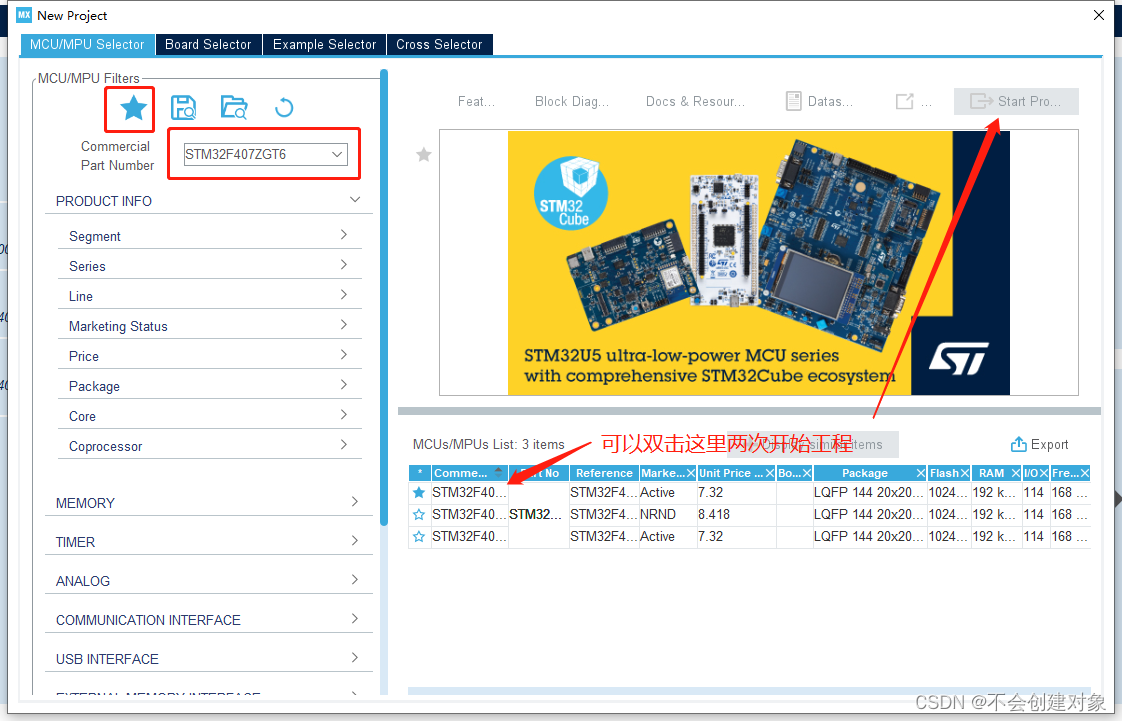This screenshot has height=721, width=1122.
Task: Expand the MEMORY filter section
Action: point(355,501)
